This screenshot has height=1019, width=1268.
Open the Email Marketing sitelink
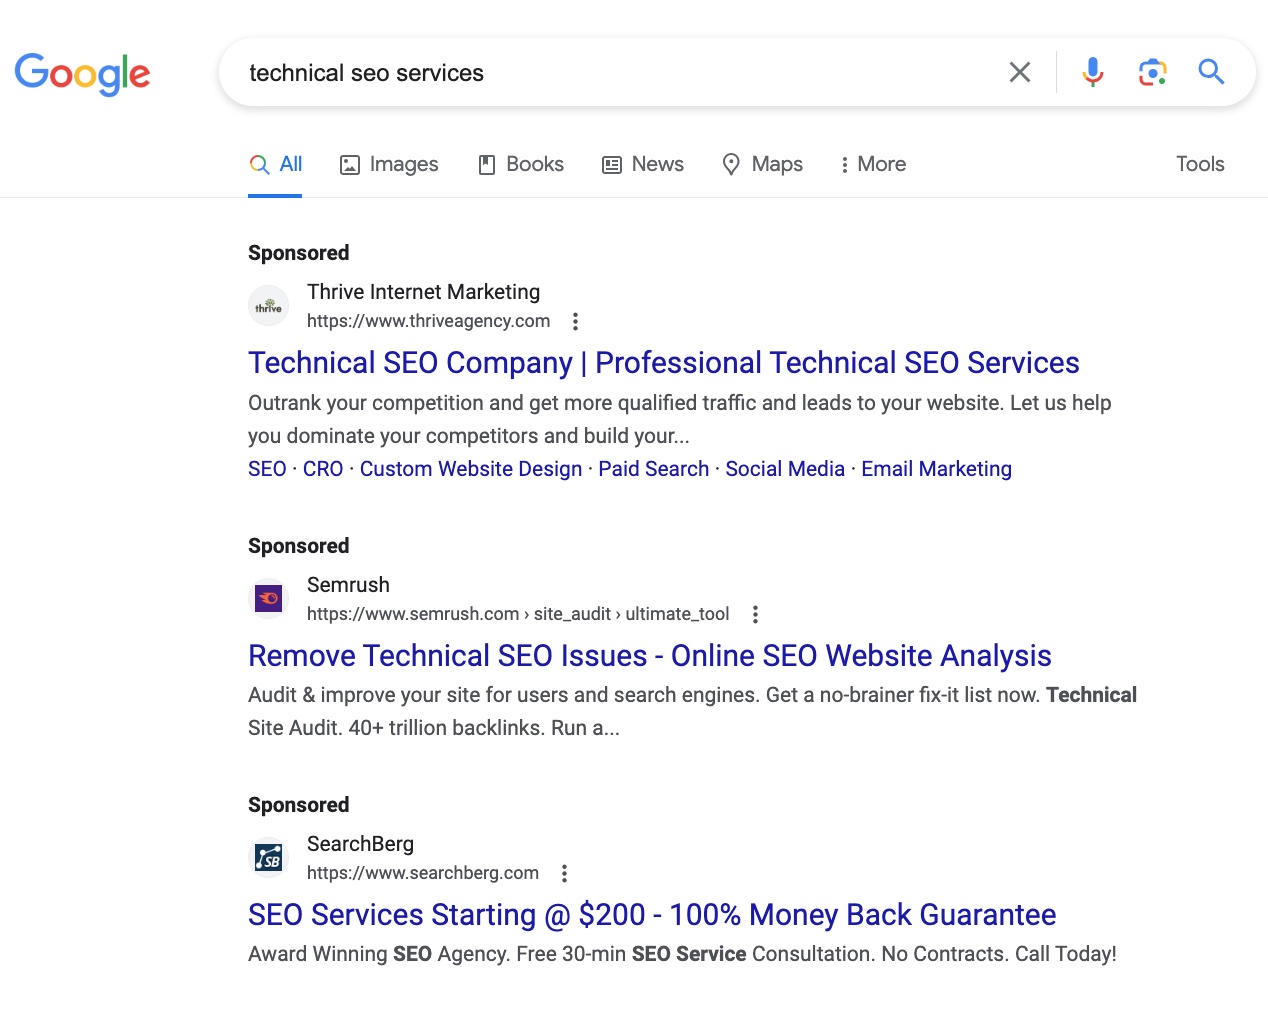[x=937, y=469]
